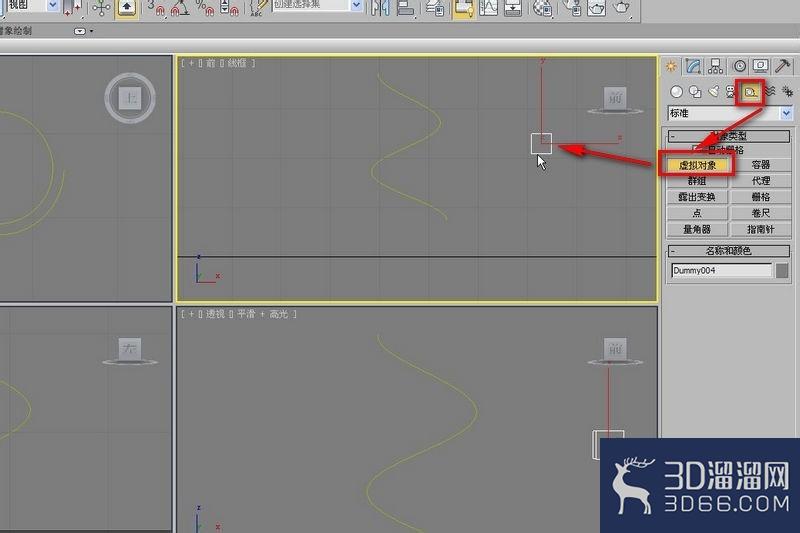The image size is (800, 533).
Task: Select the Systems category icon
Action: (787, 92)
